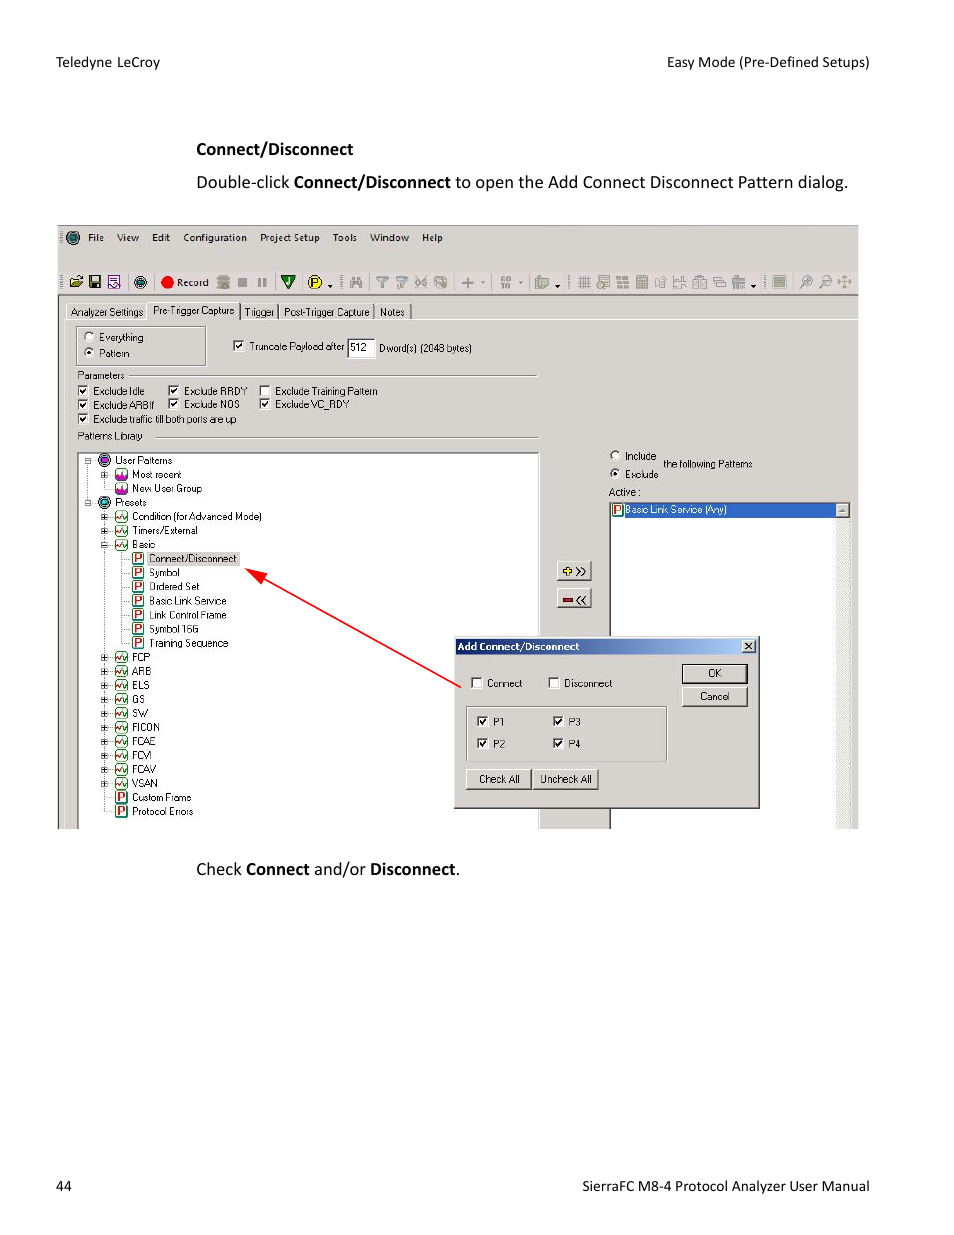The image size is (954, 1235).
Task: Toggle the Exclude NOS checkbox
Action: tap(173, 404)
